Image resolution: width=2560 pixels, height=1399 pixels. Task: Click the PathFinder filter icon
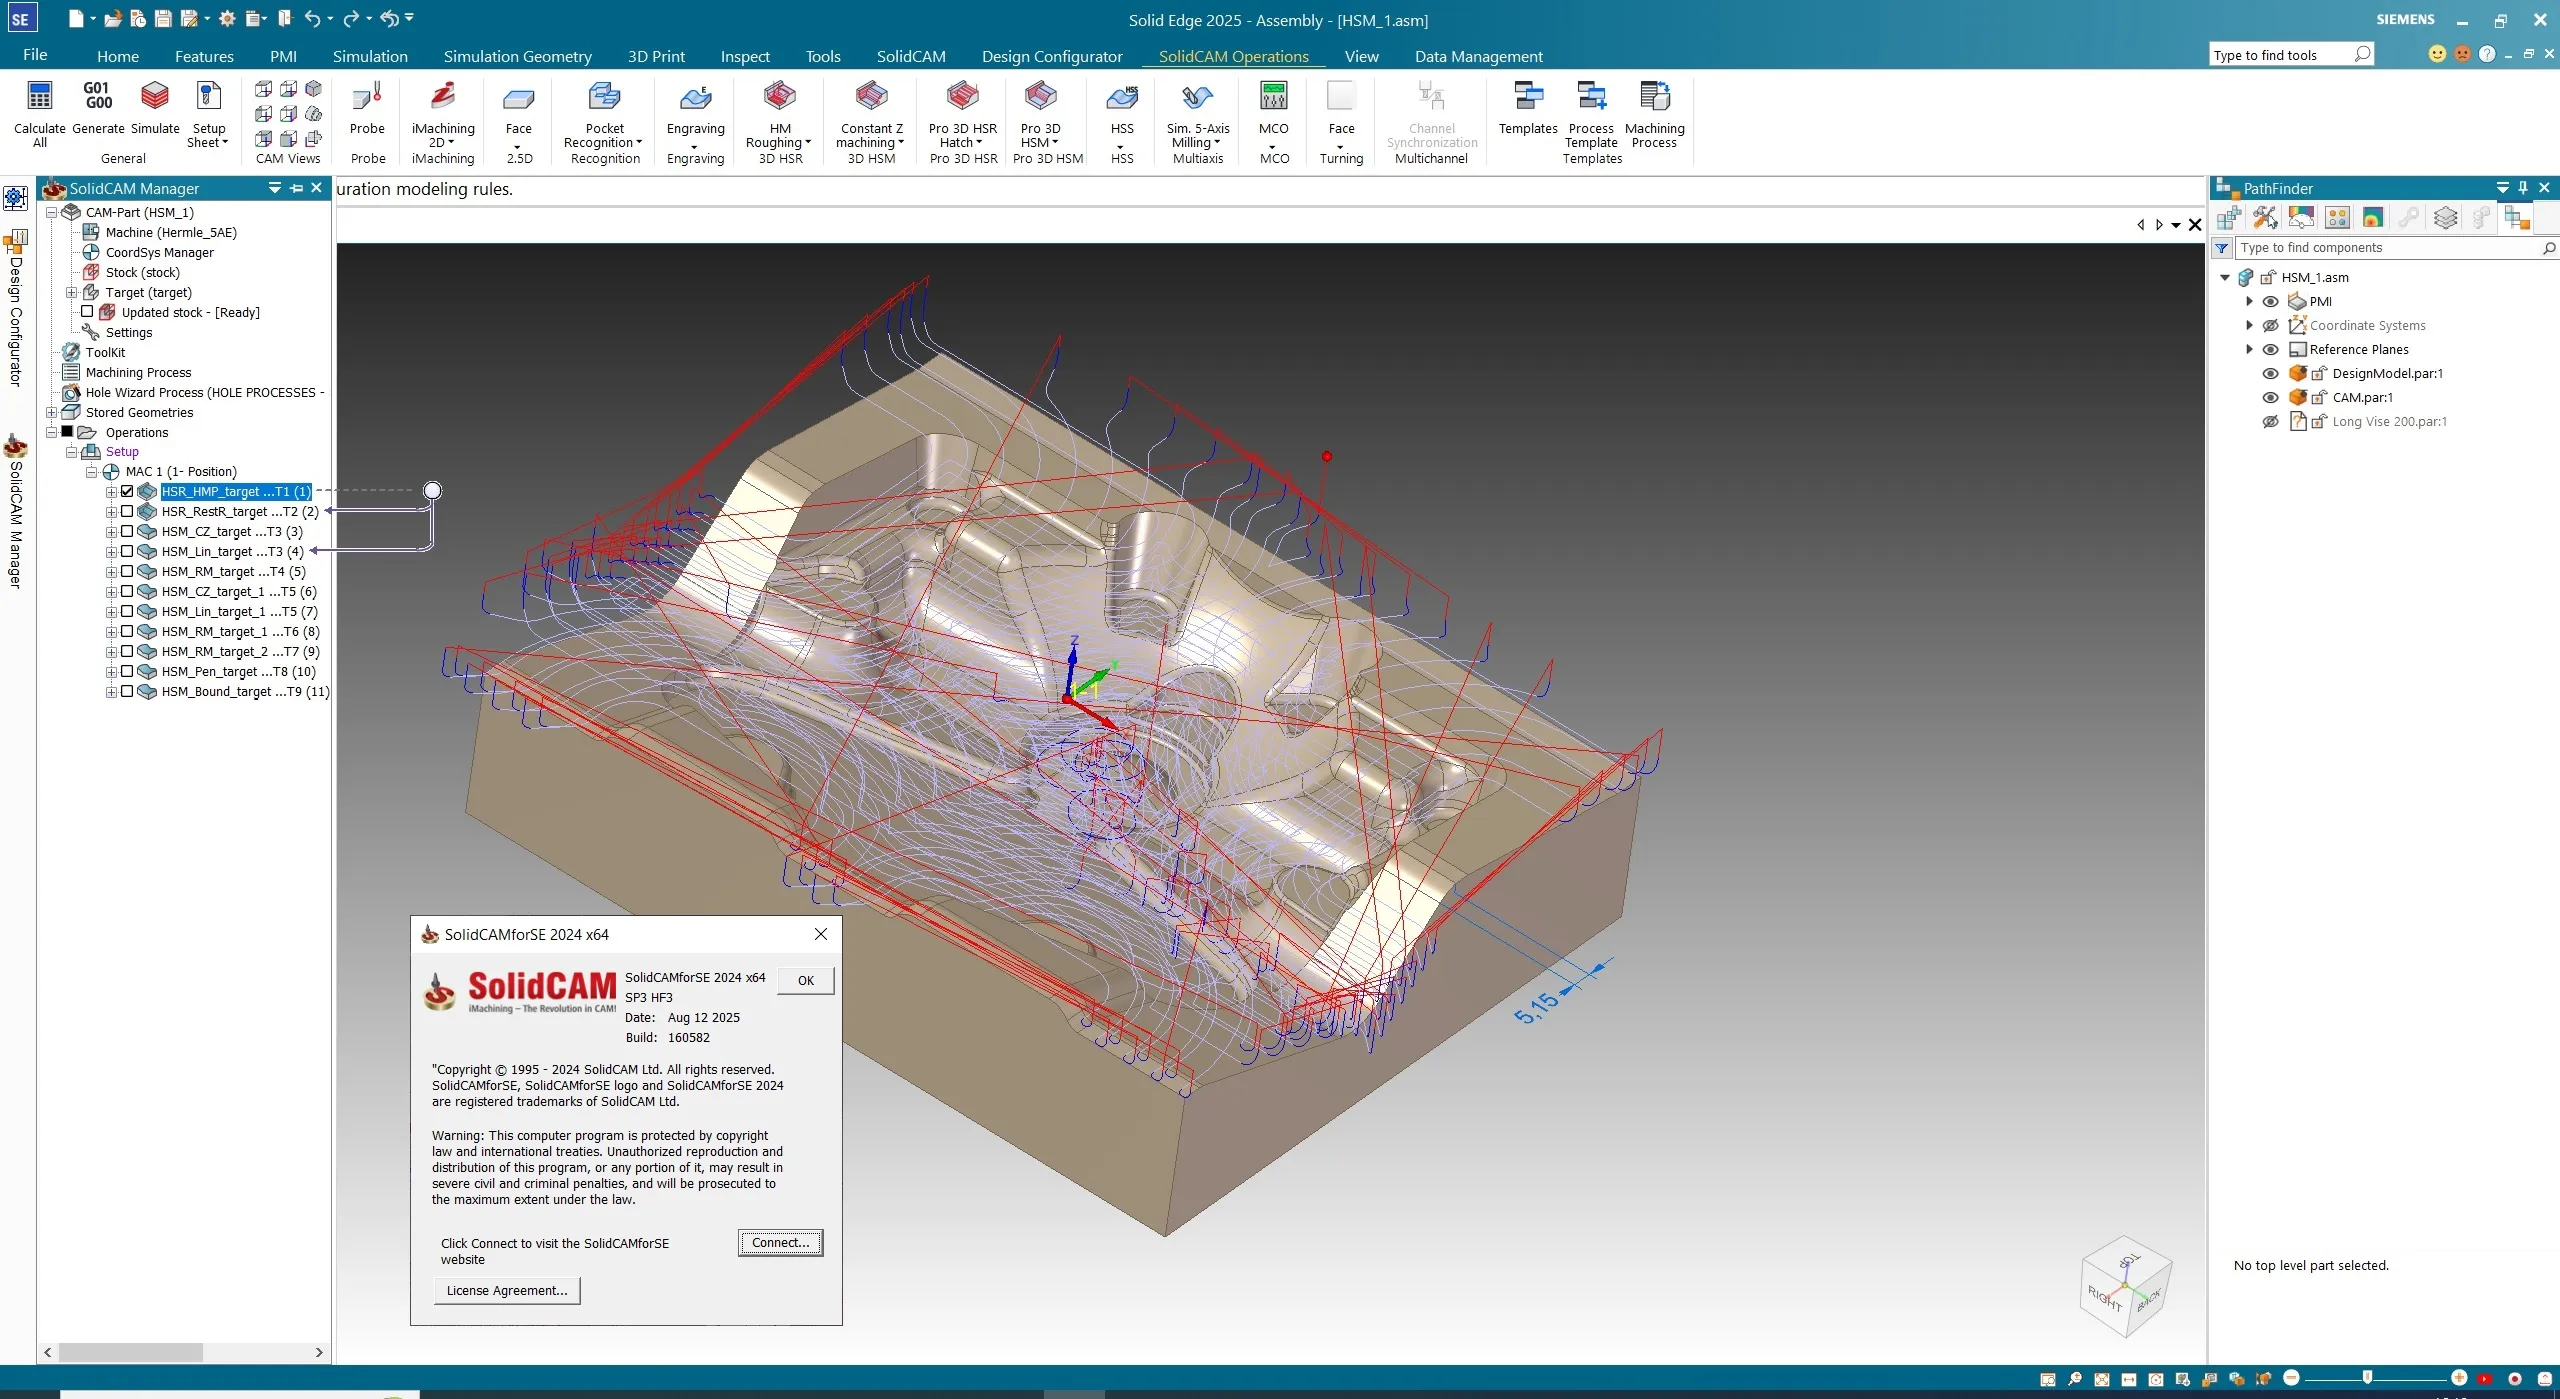click(x=2221, y=248)
